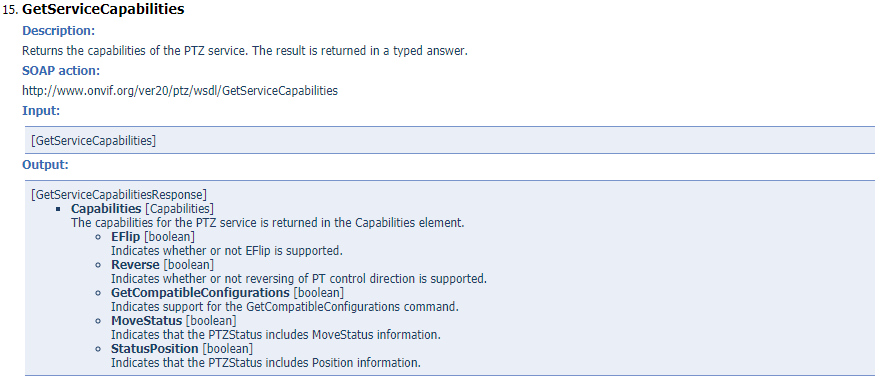The width and height of the screenshot is (881, 380).
Task: Click the [GetServiceCapabilitiesResponse] output element
Action: tap(119, 195)
